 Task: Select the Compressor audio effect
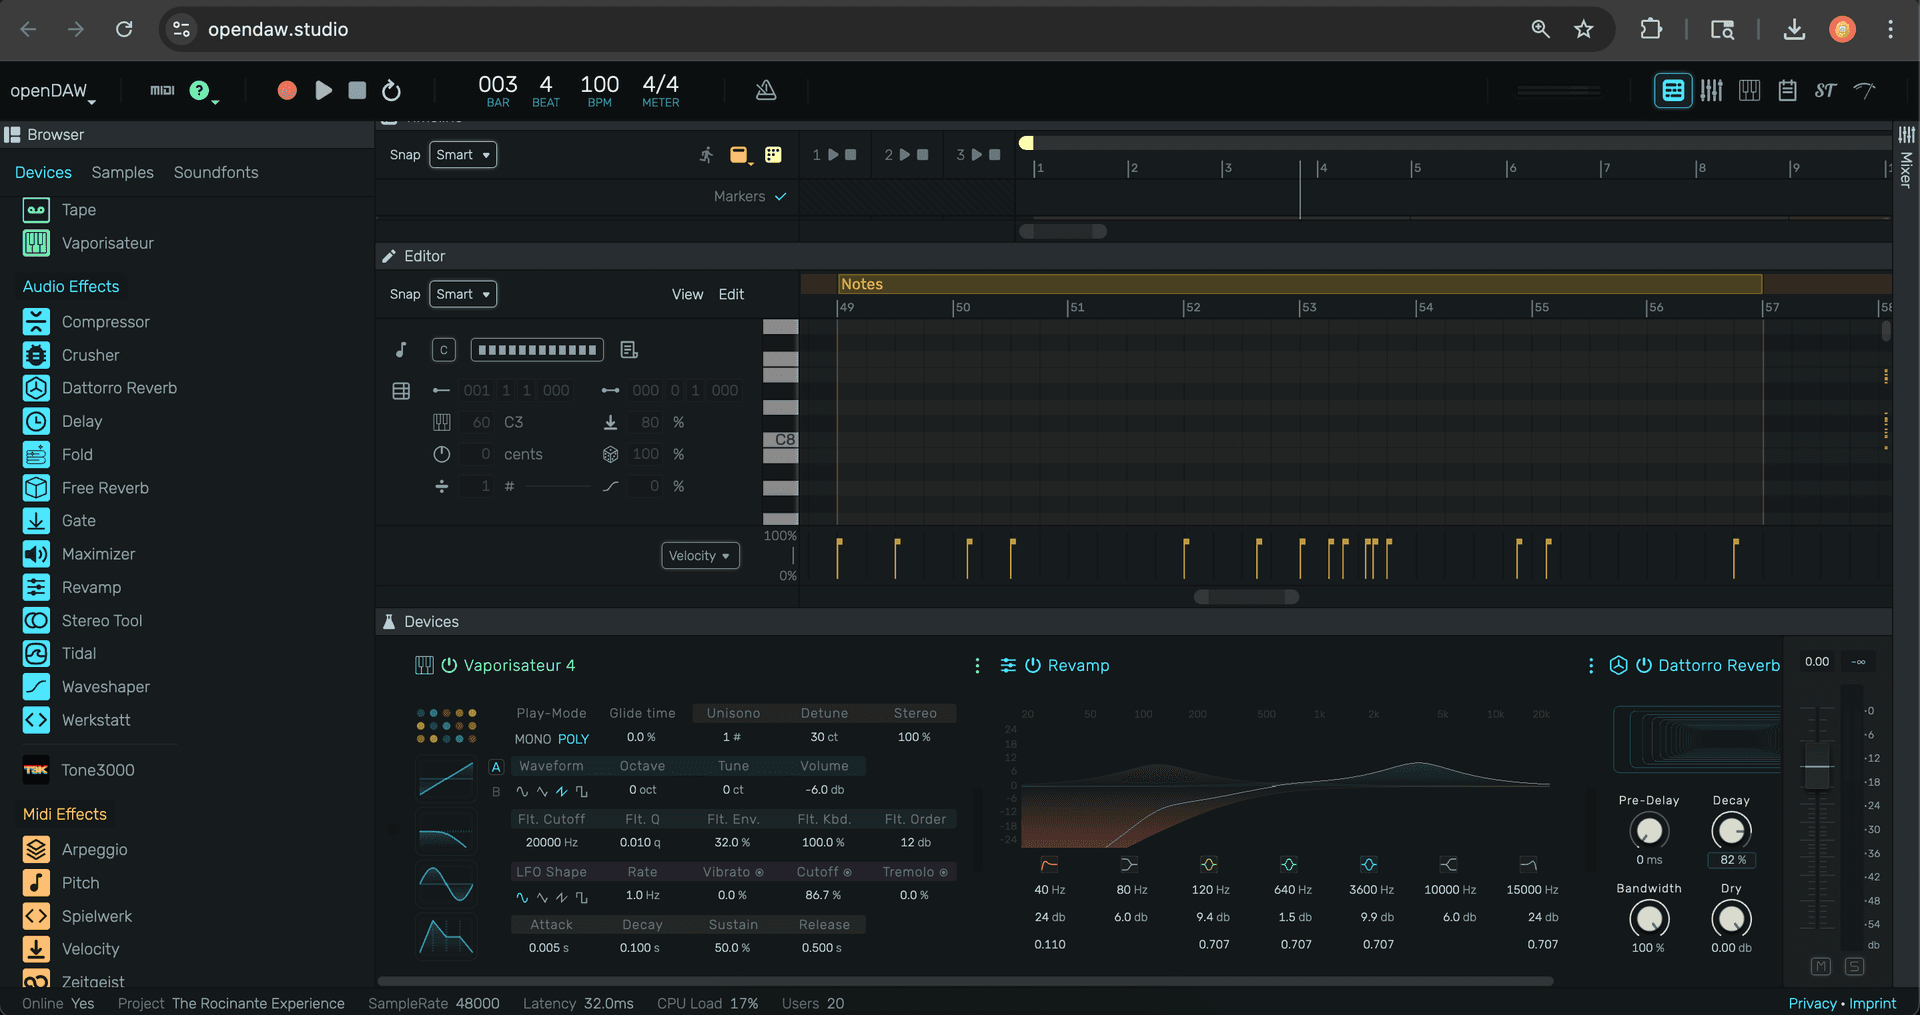106,321
